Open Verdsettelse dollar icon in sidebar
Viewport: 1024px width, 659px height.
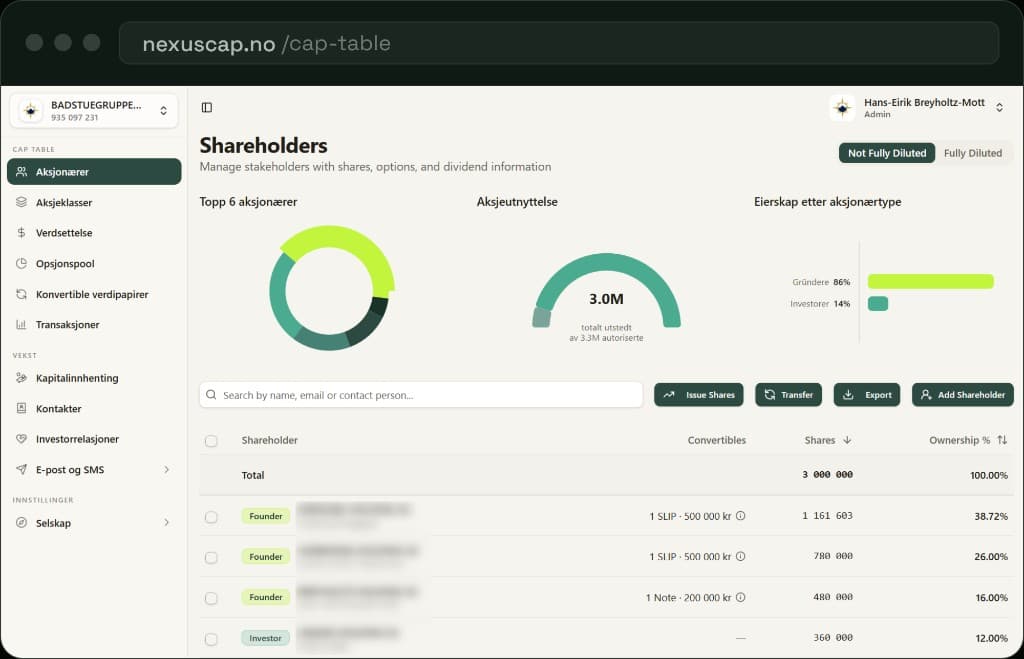pos(22,233)
